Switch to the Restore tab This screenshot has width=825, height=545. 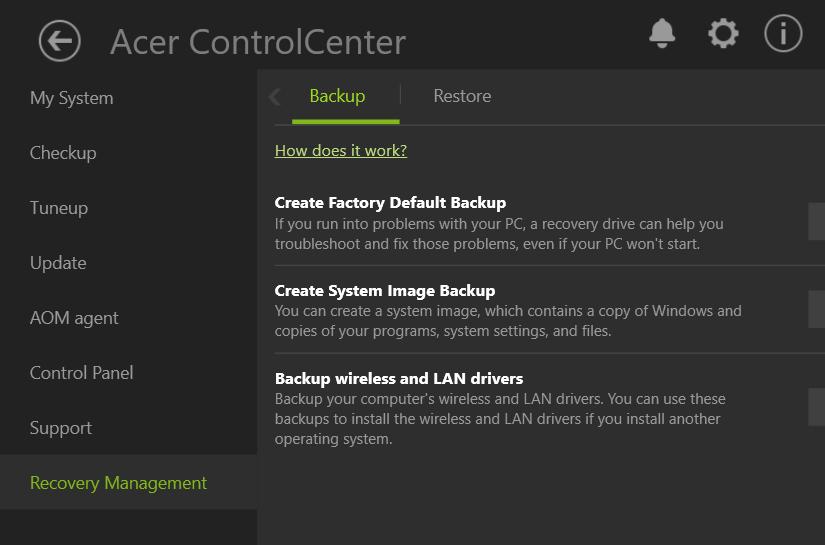462,96
